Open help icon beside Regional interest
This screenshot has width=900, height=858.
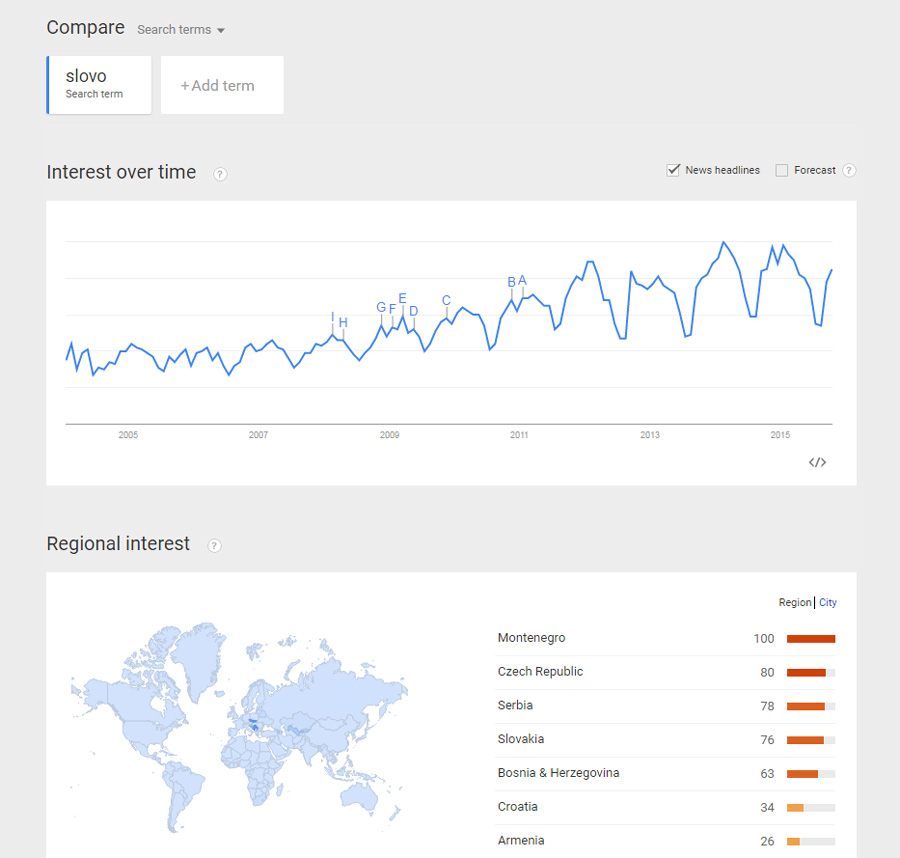(x=214, y=545)
